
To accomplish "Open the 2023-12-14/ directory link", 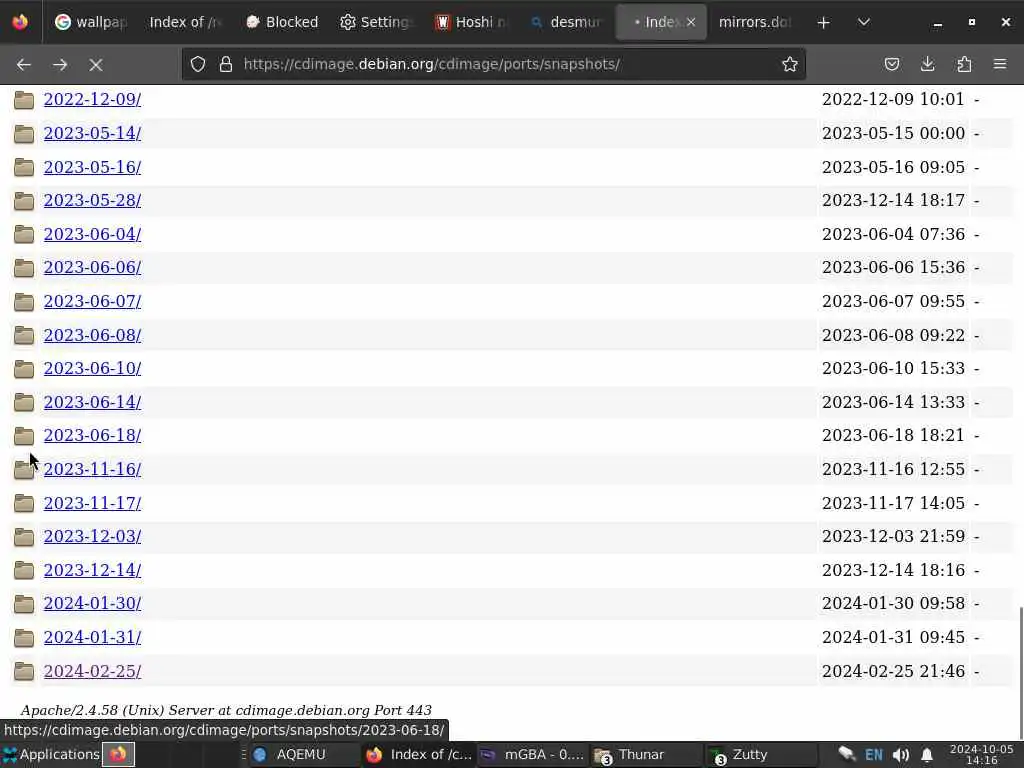I will point(92,571).
